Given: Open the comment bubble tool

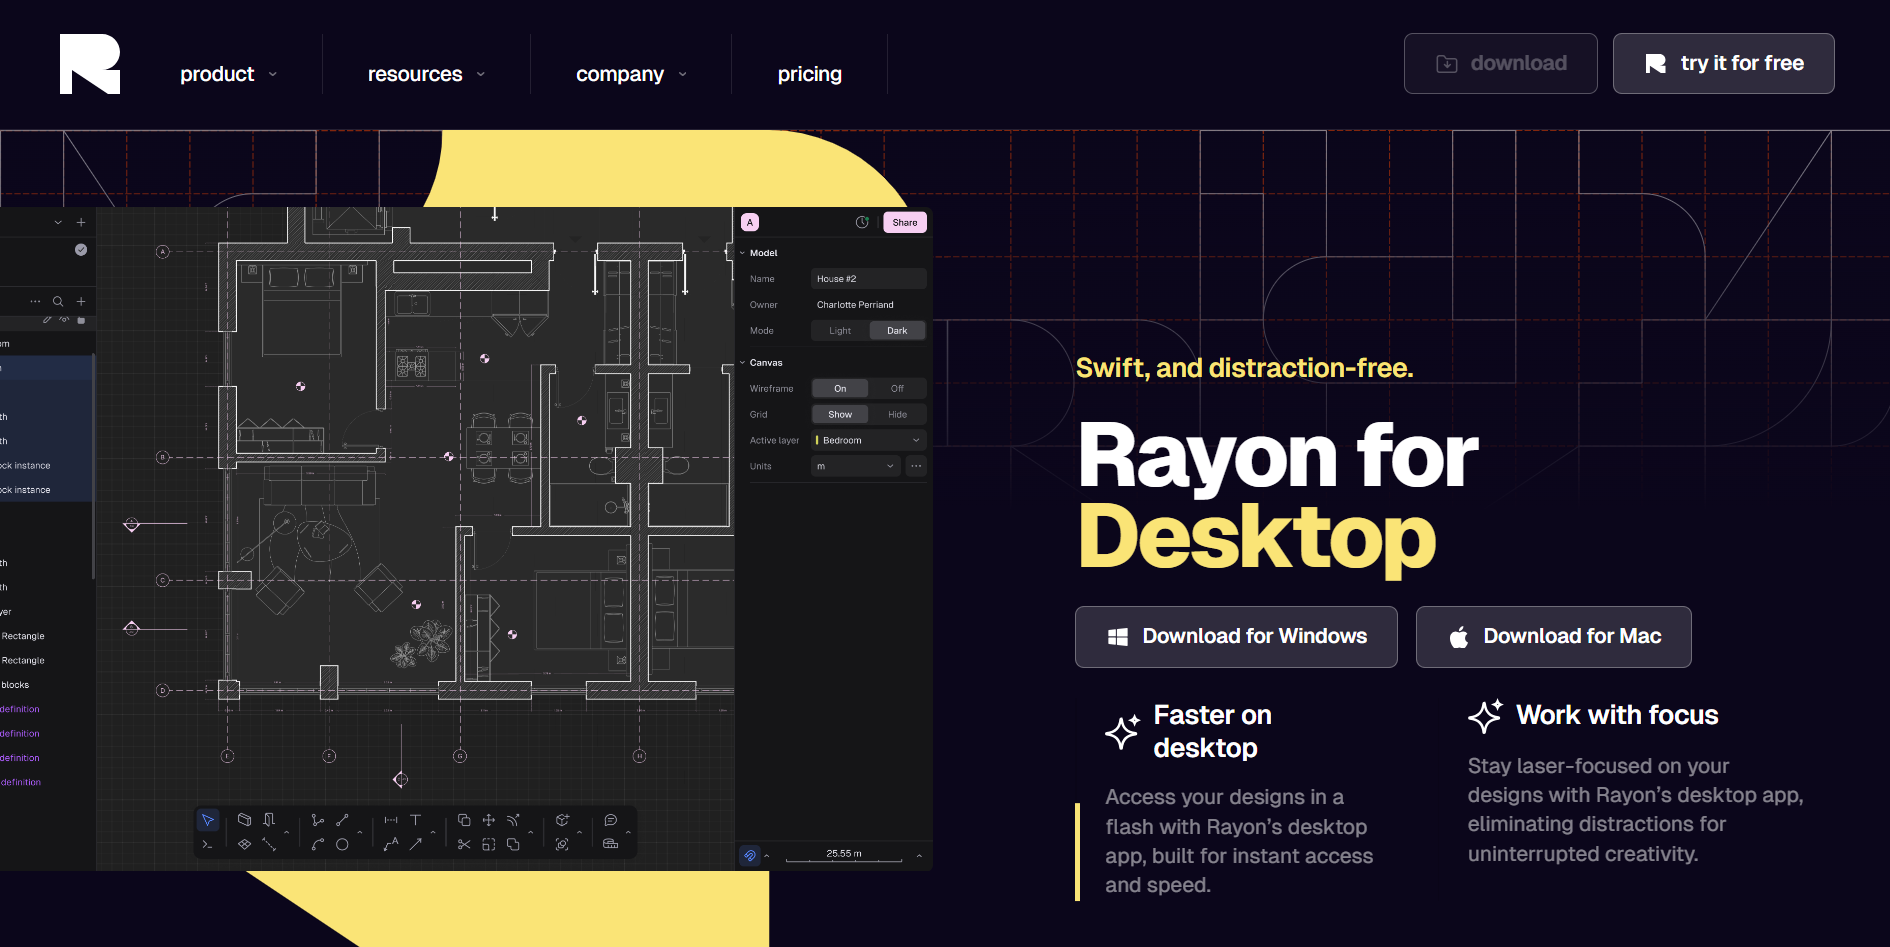Looking at the screenshot, I should click(611, 820).
